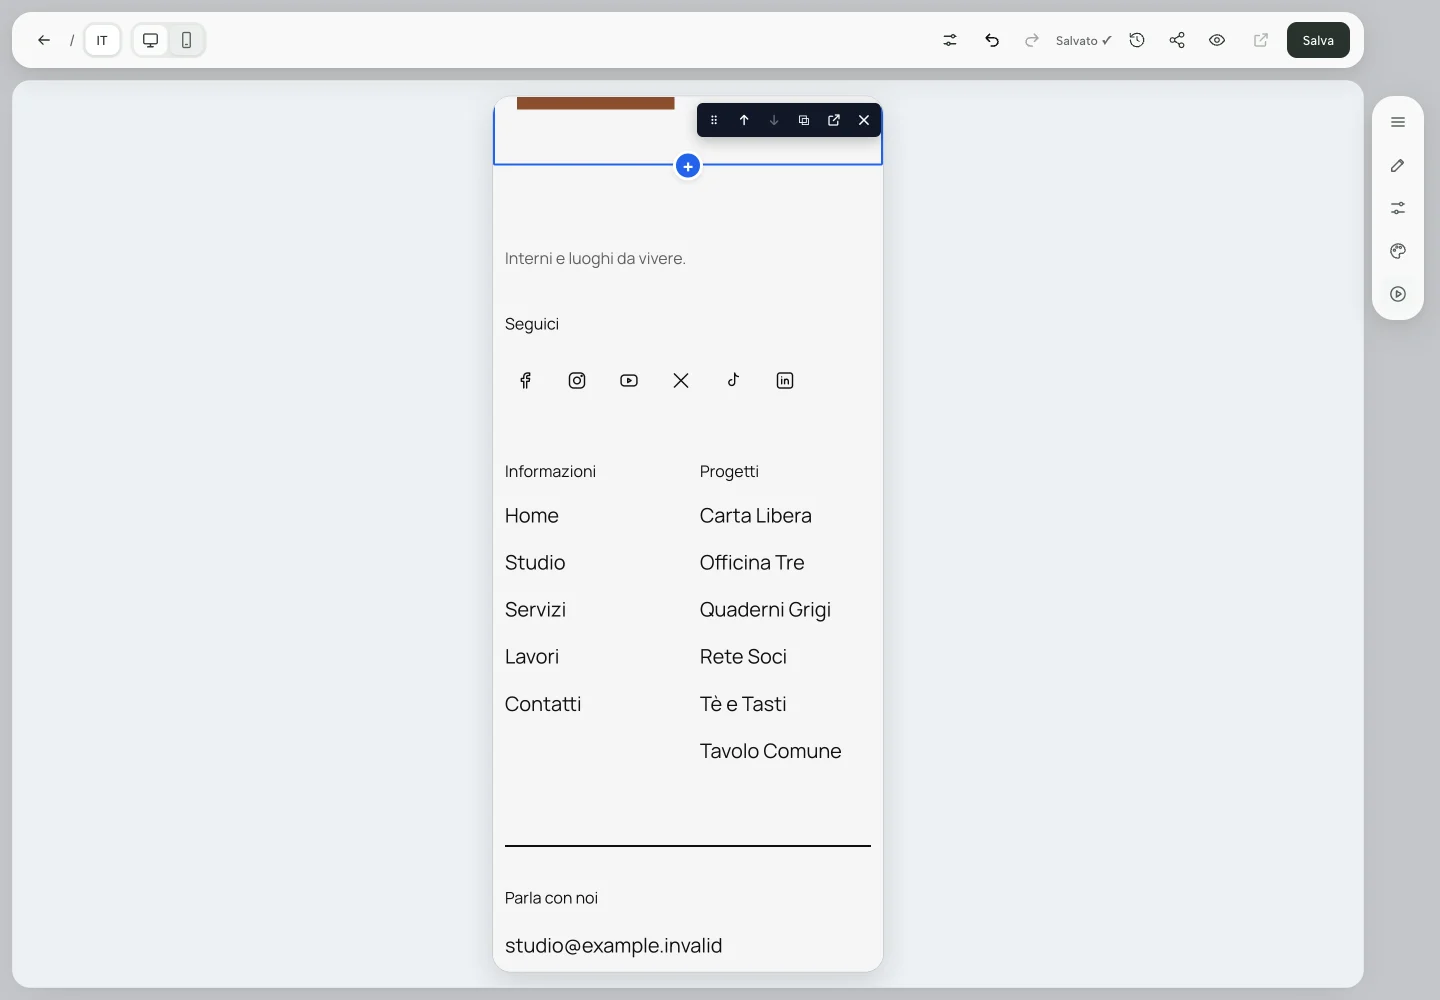Viewport: 1440px width, 1000px height.
Task: Open the Studio footer link
Action: 535,563
